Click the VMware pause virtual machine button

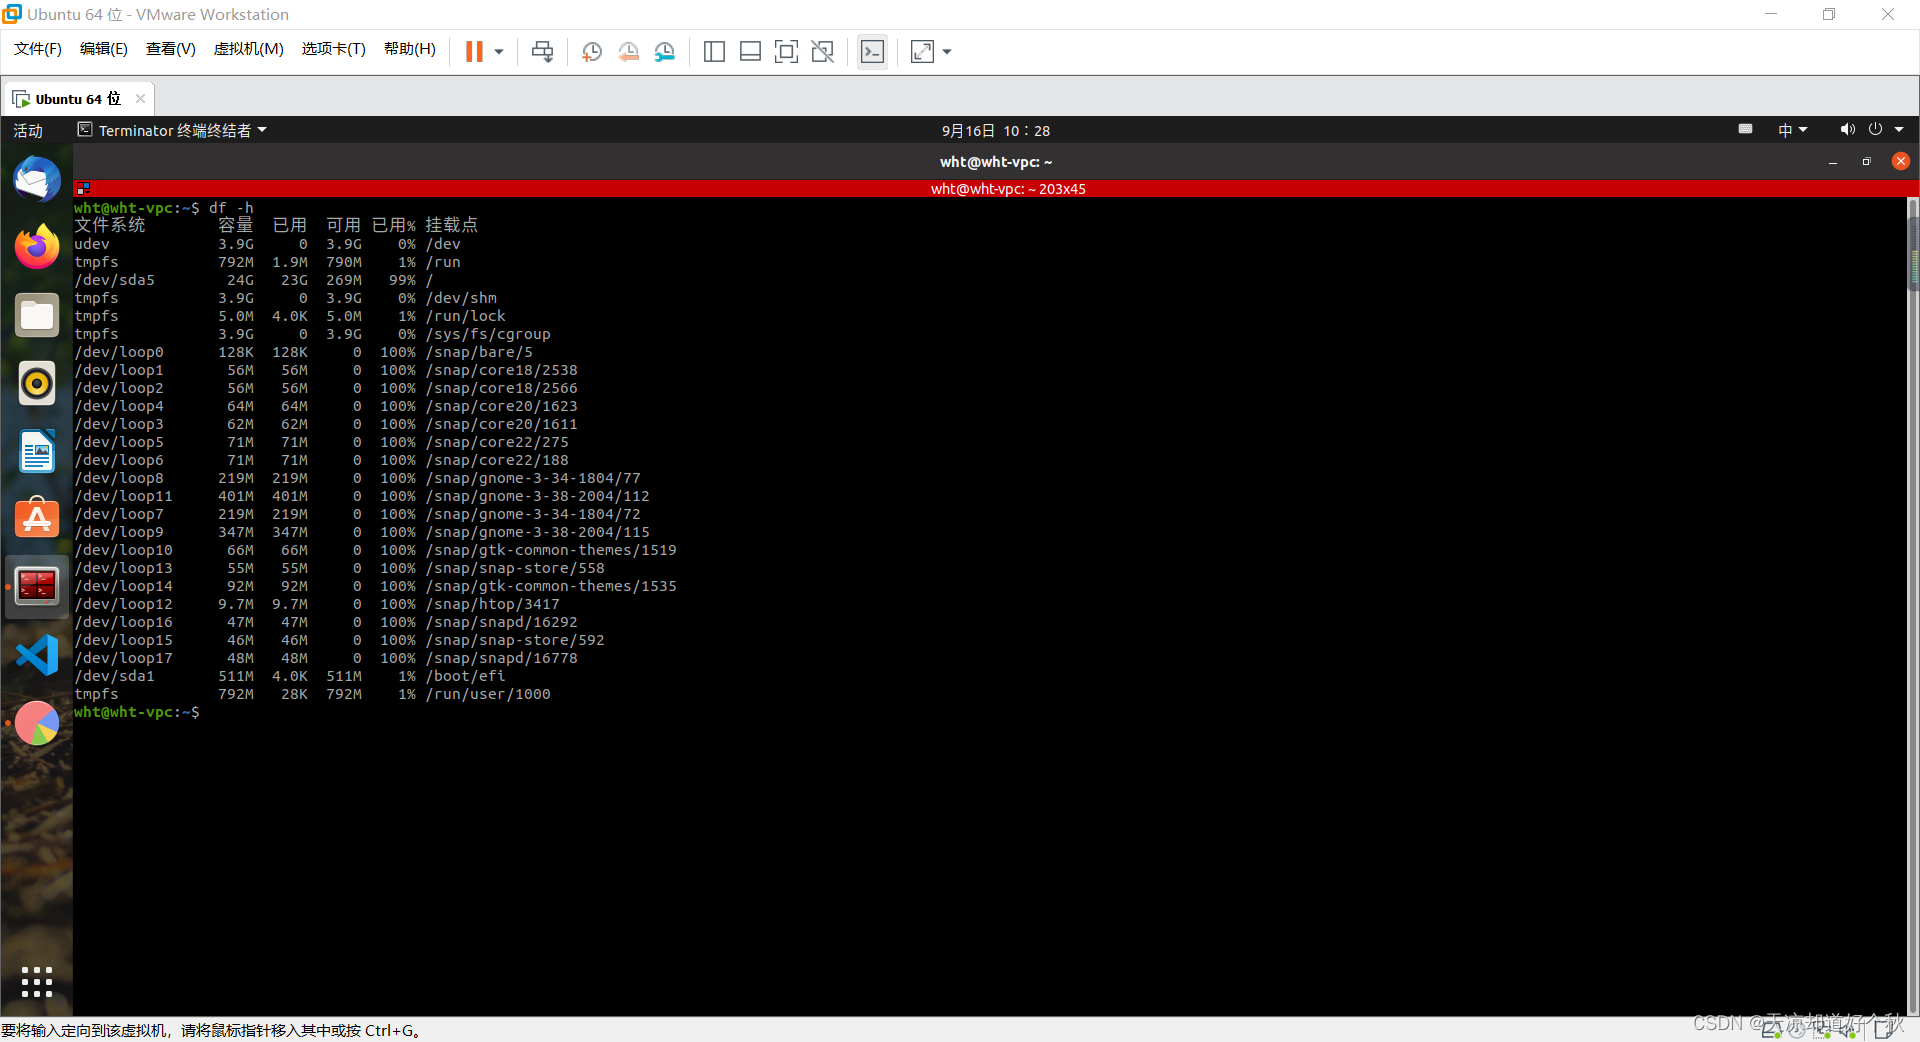click(474, 51)
